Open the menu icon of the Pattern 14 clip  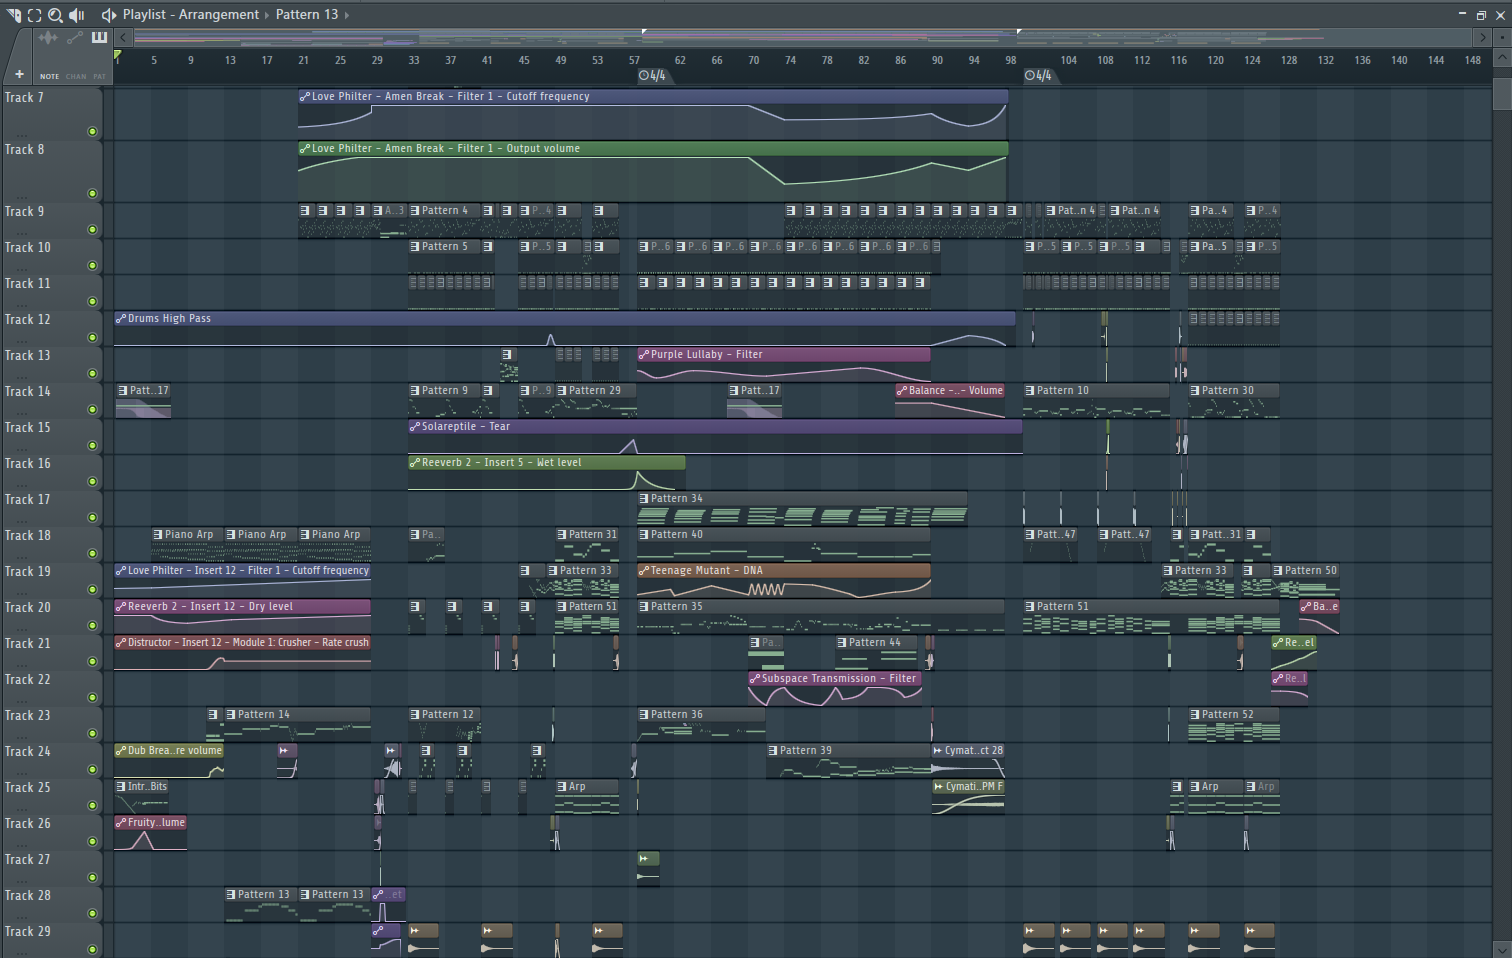(x=231, y=715)
